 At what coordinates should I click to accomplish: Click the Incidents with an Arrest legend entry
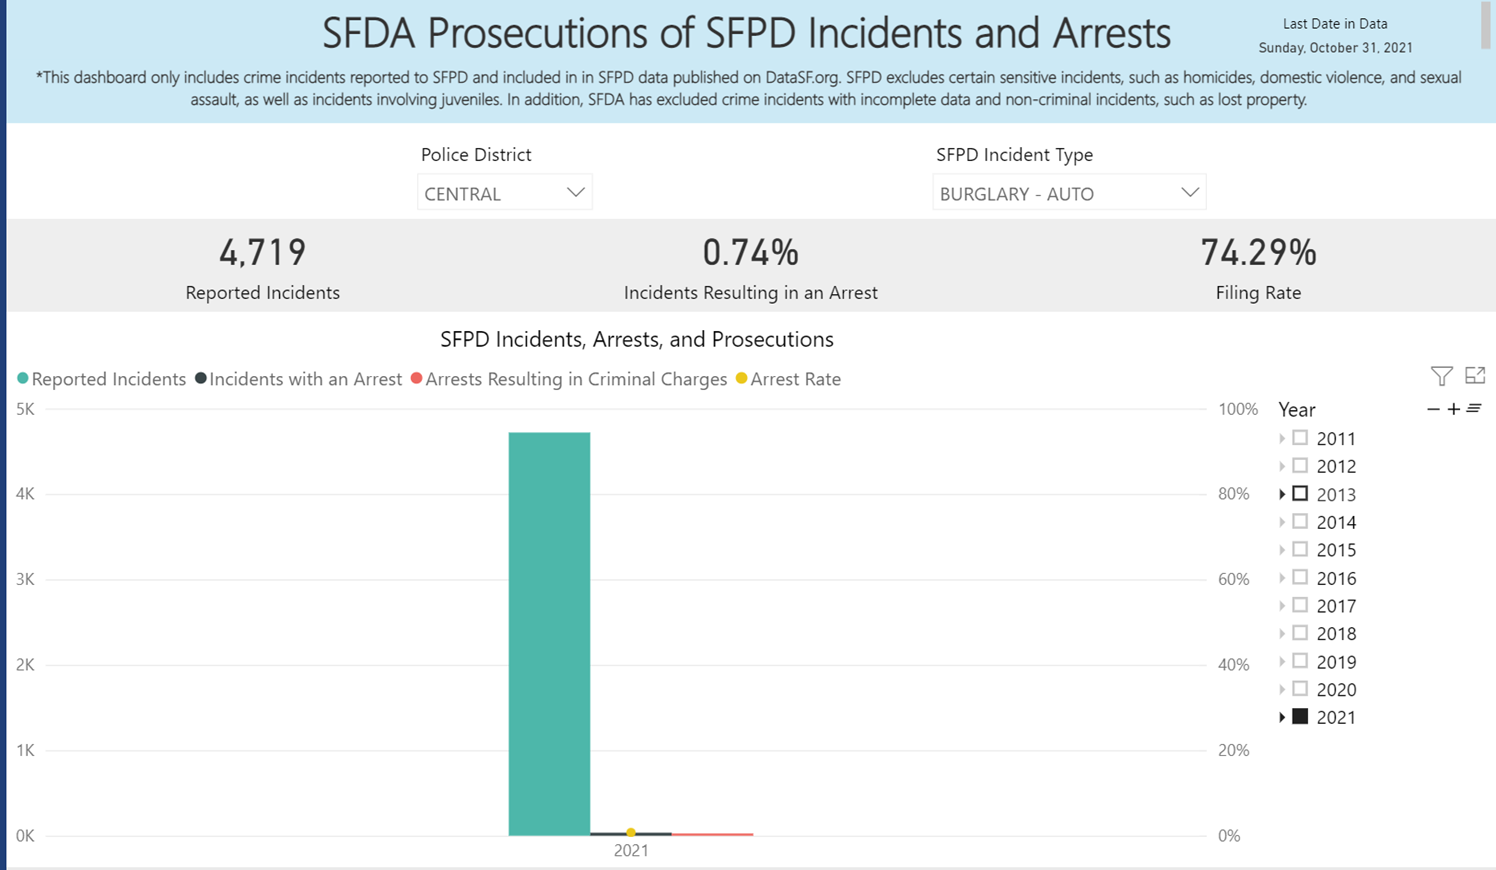tap(298, 379)
